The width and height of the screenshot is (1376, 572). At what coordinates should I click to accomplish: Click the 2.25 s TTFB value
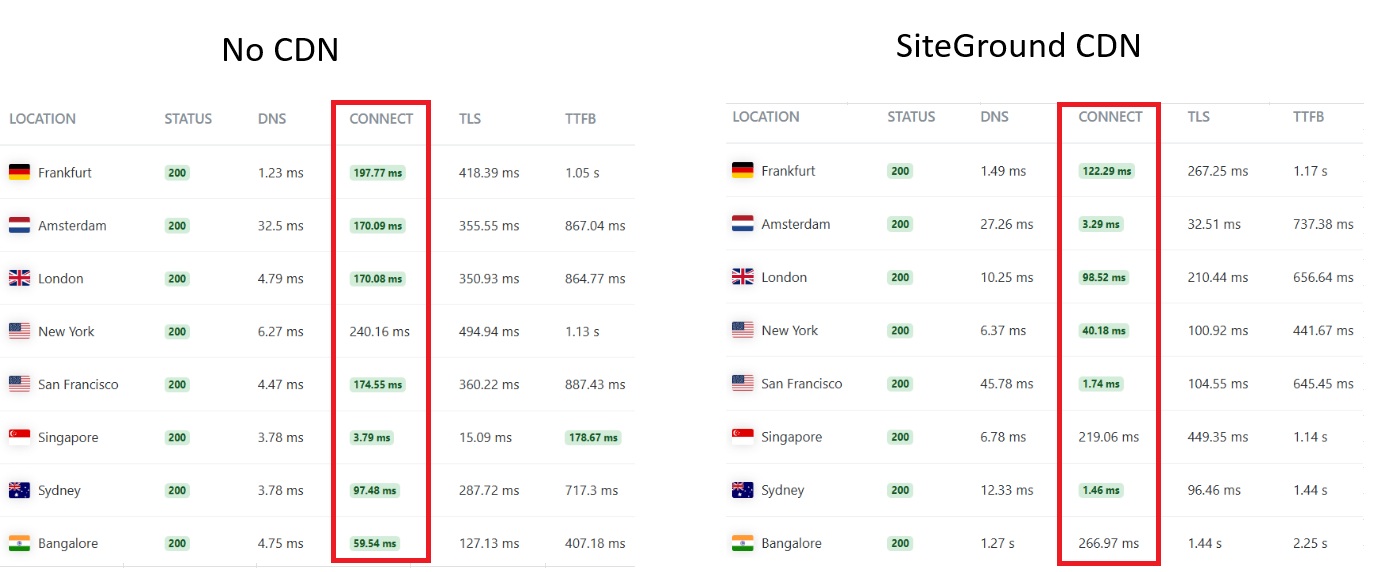pyautogui.click(x=1310, y=543)
